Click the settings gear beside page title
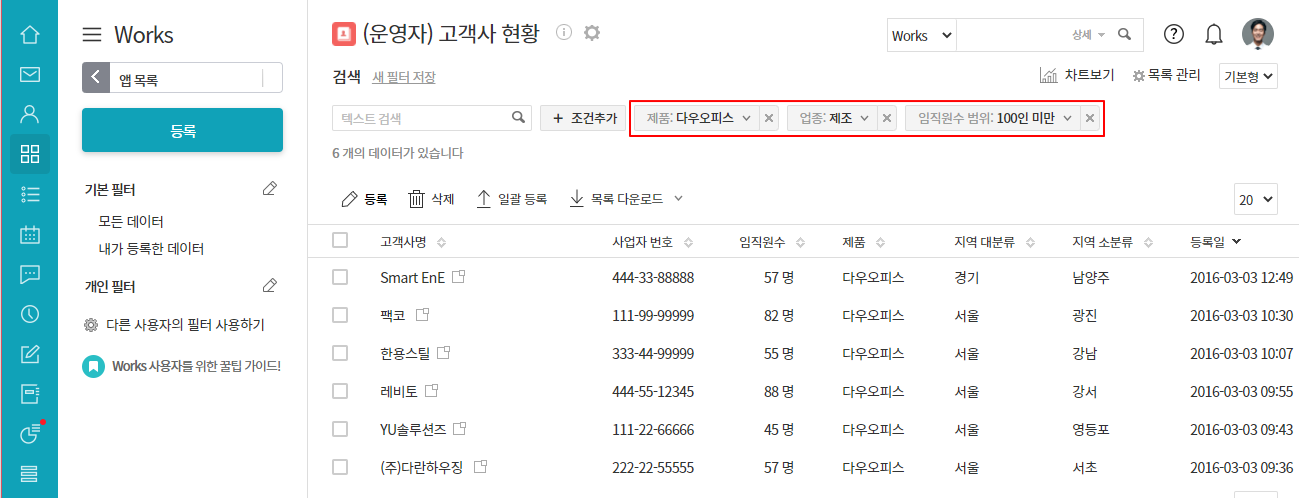Image resolution: width=1299 pixels, height=498 pixels. (592, 33)
